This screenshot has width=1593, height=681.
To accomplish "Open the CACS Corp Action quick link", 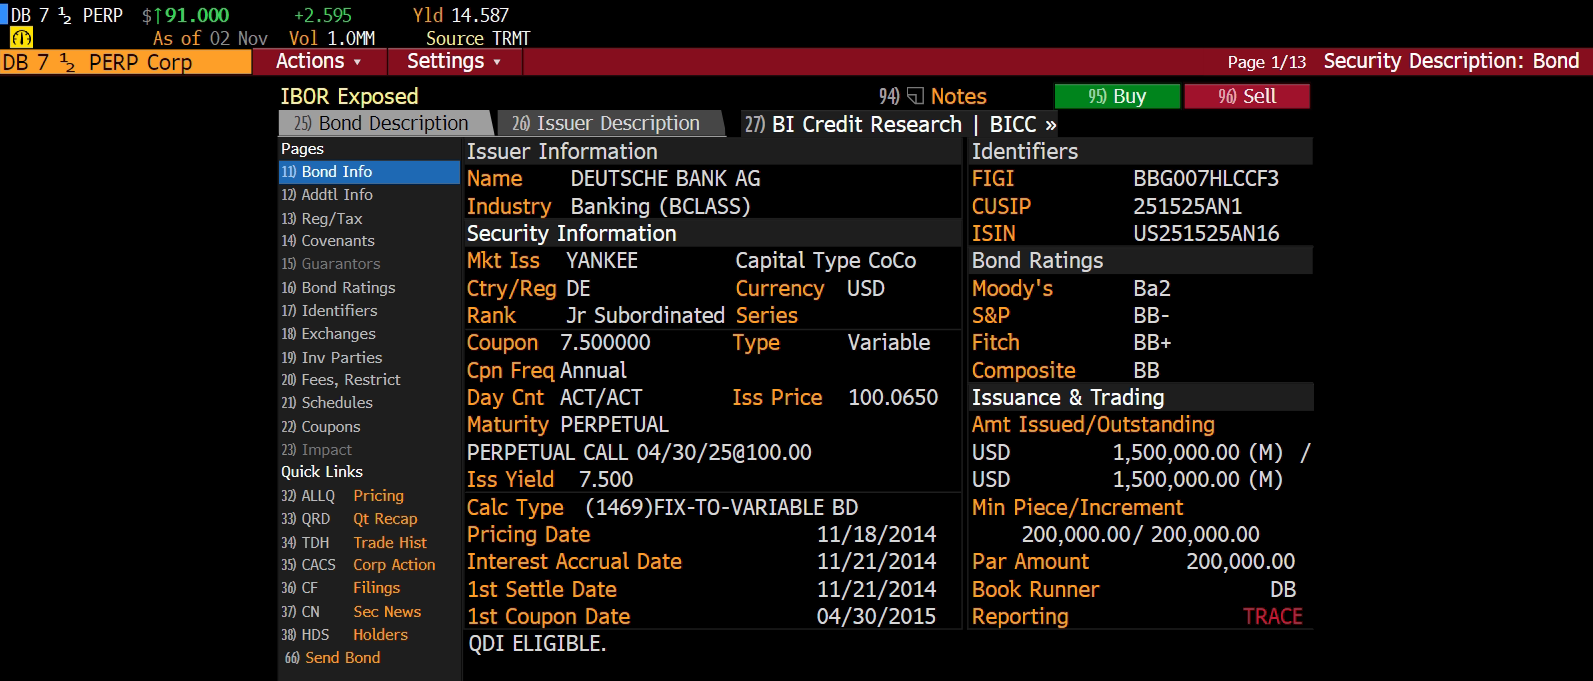I will pyautogui.click(x=358, y=565).
